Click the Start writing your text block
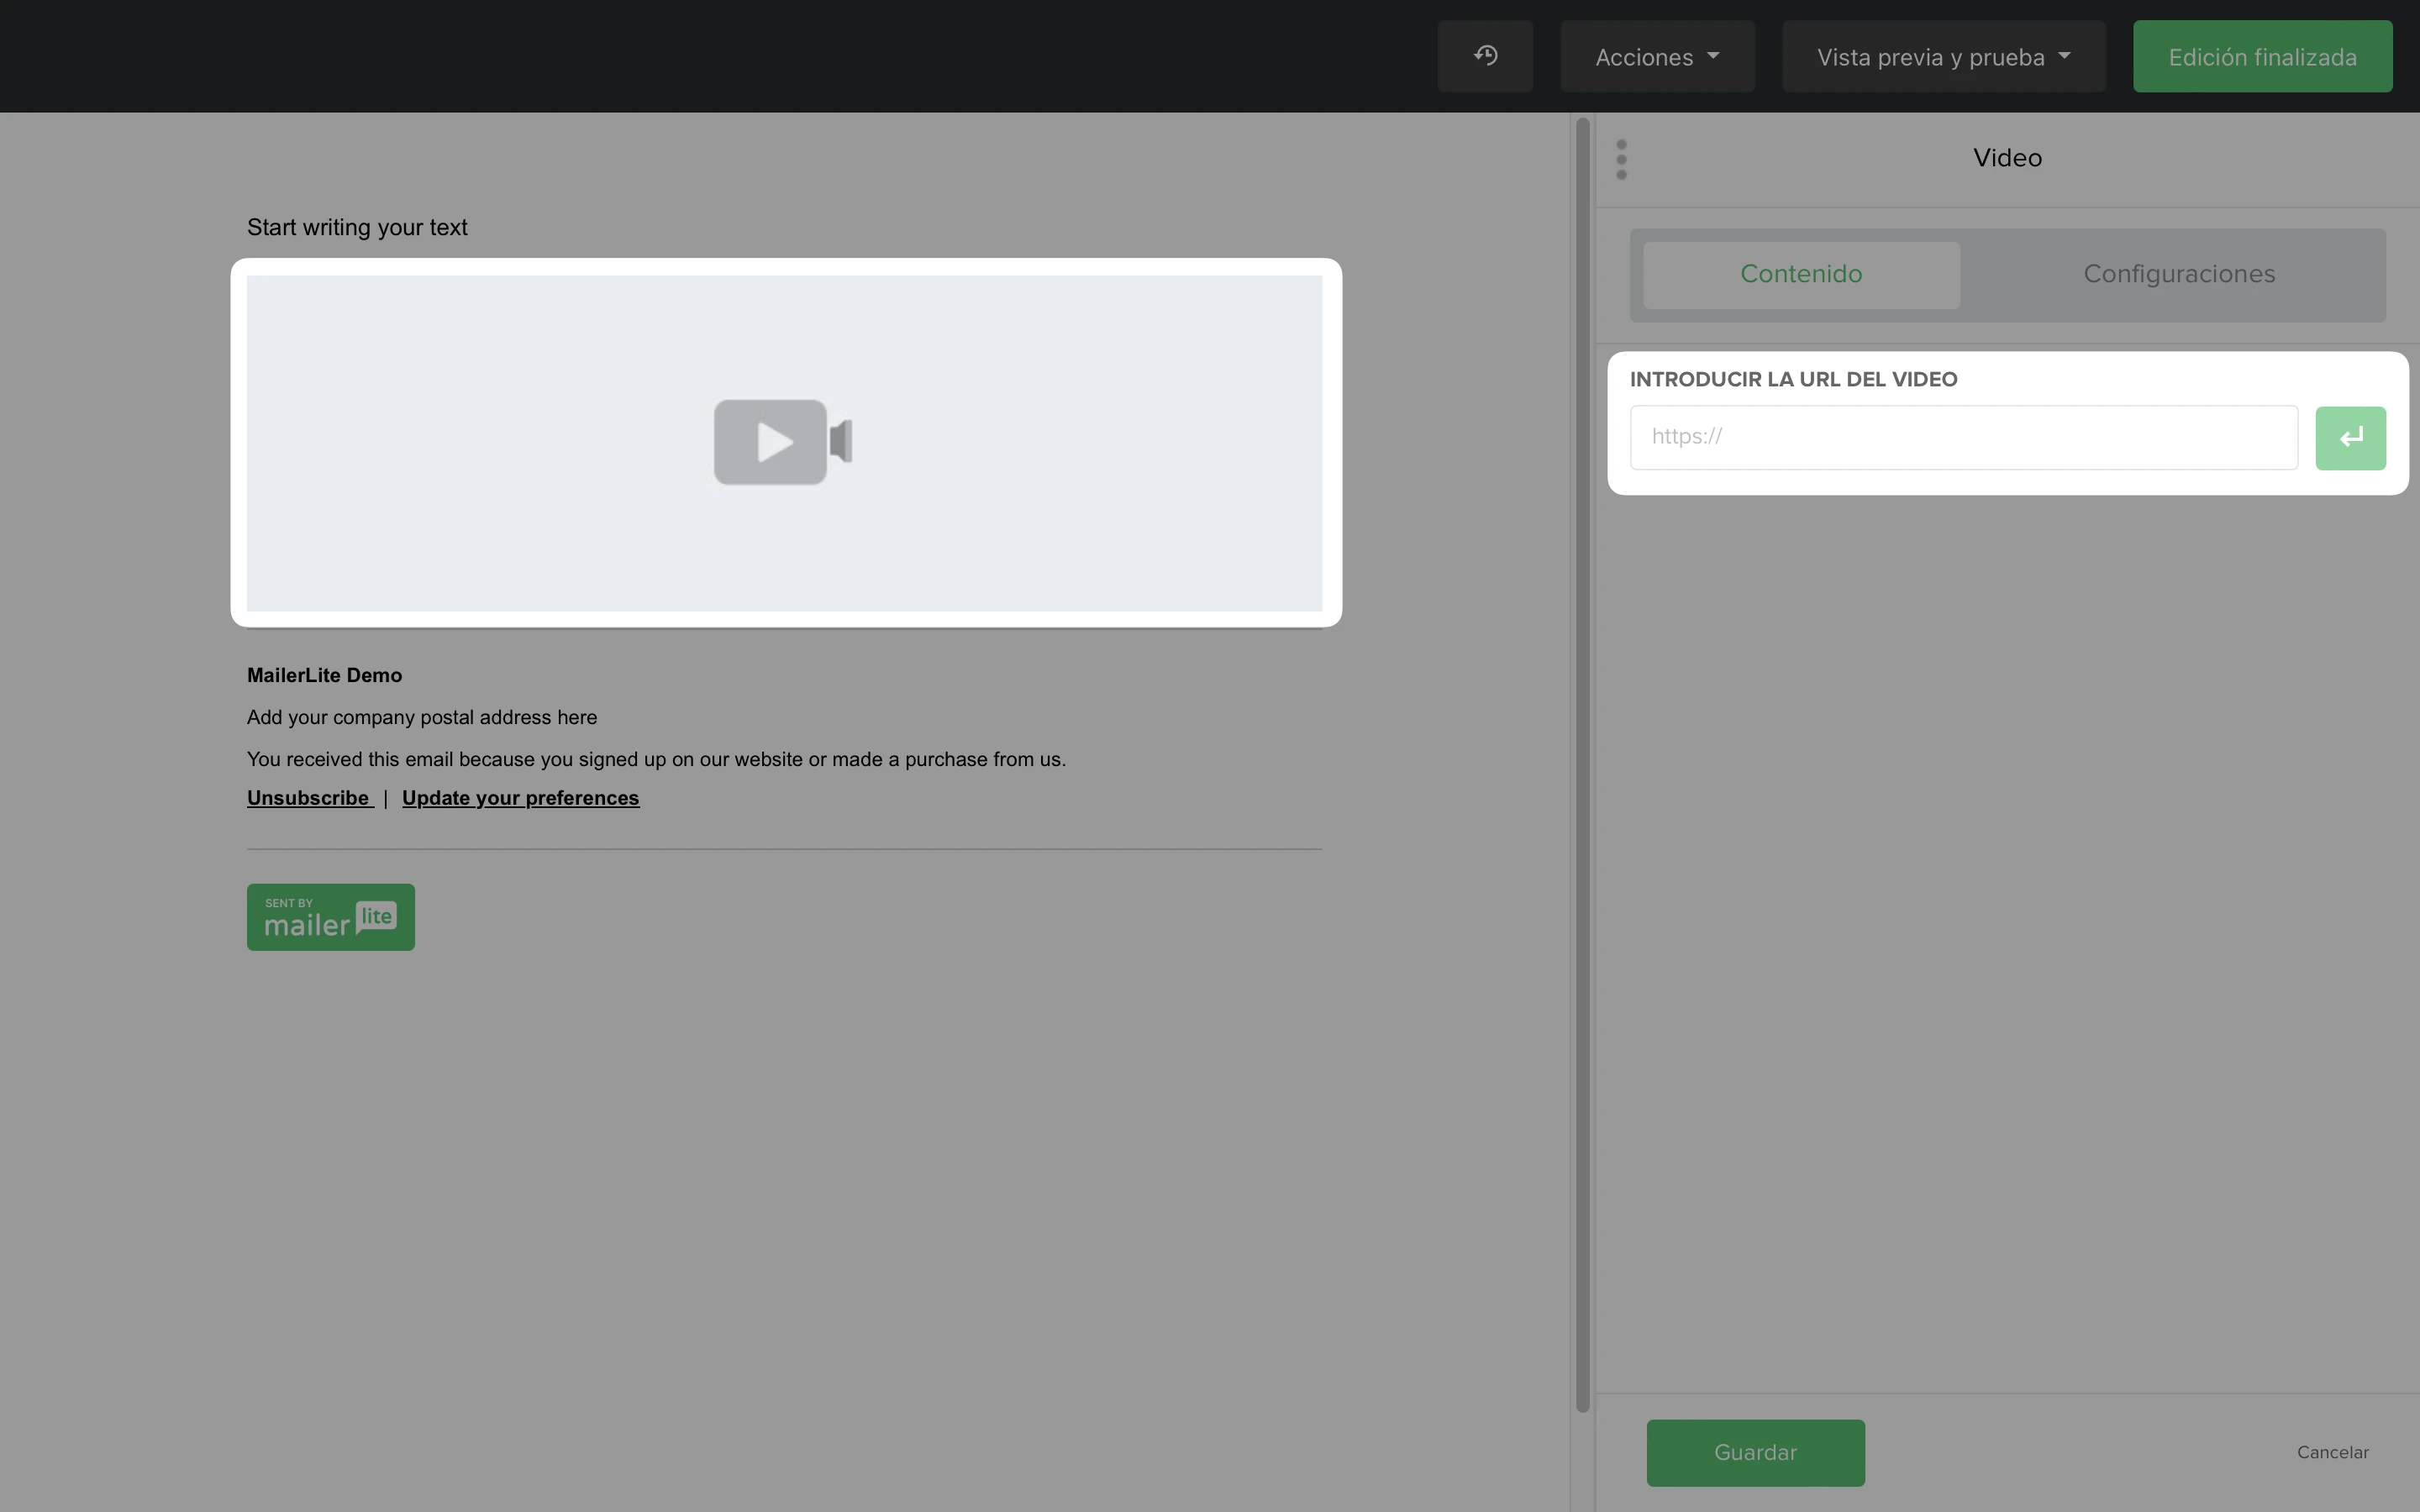The width and height of the screenshot is (2420, 1512). pos(357,228)
